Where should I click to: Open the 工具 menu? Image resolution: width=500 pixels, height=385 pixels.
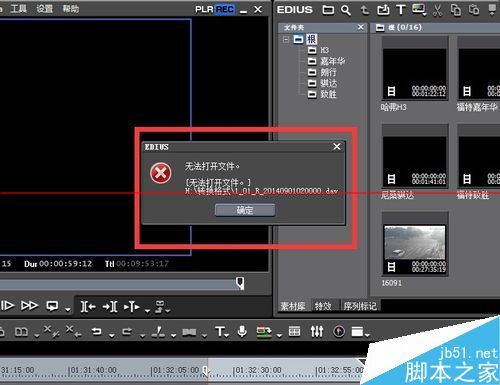[x=19, y=8]
